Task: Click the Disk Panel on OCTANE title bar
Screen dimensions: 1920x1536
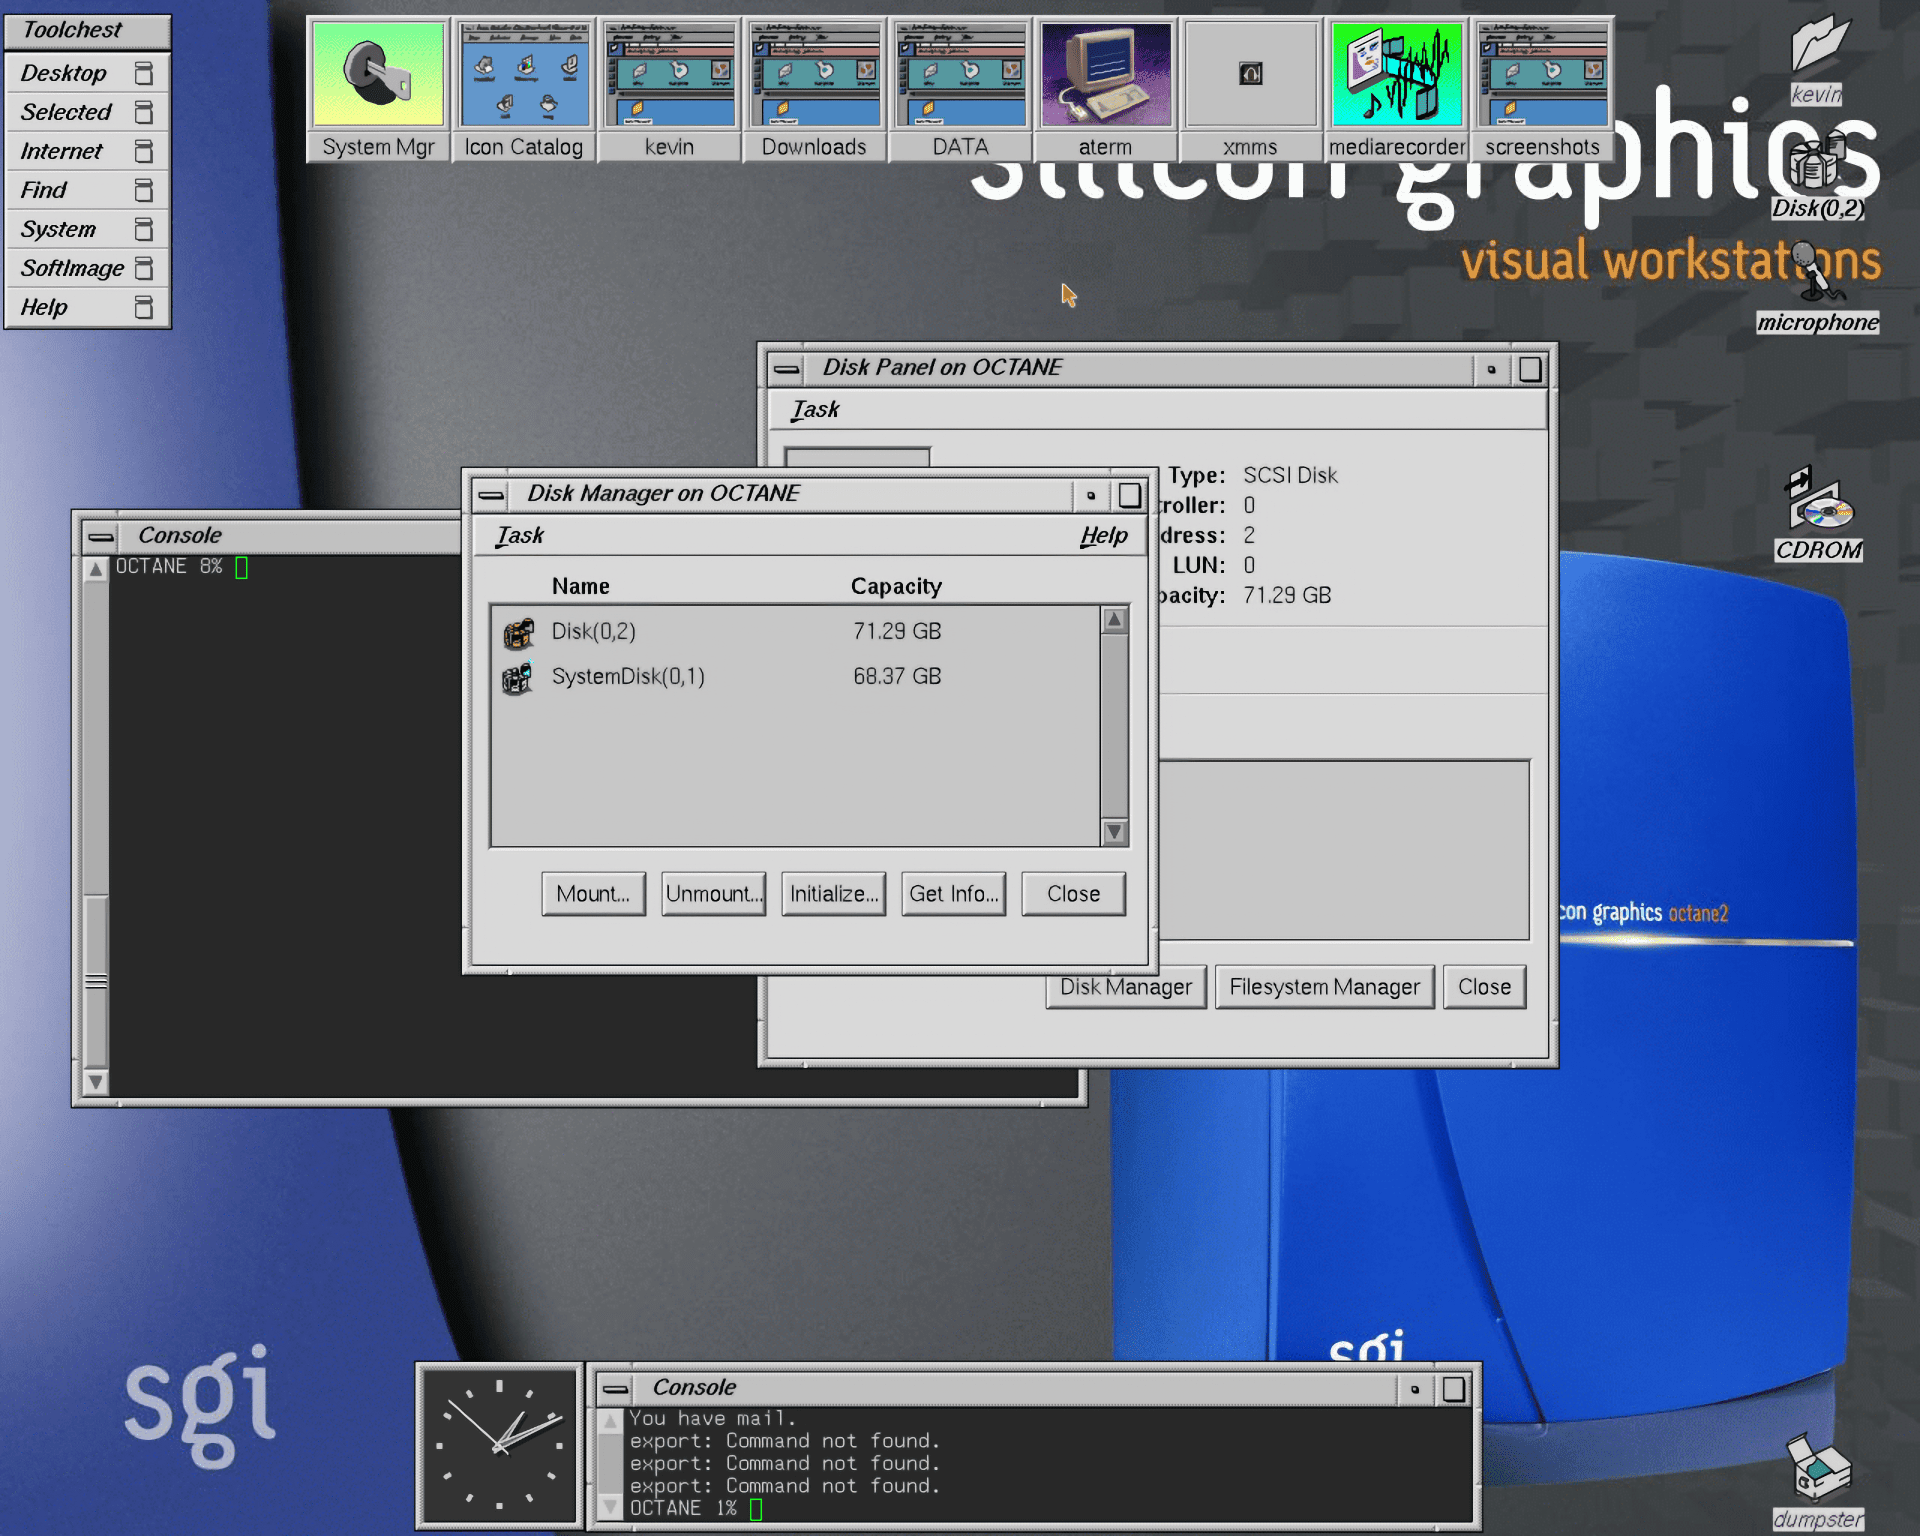Action: tap(1138, 368)
